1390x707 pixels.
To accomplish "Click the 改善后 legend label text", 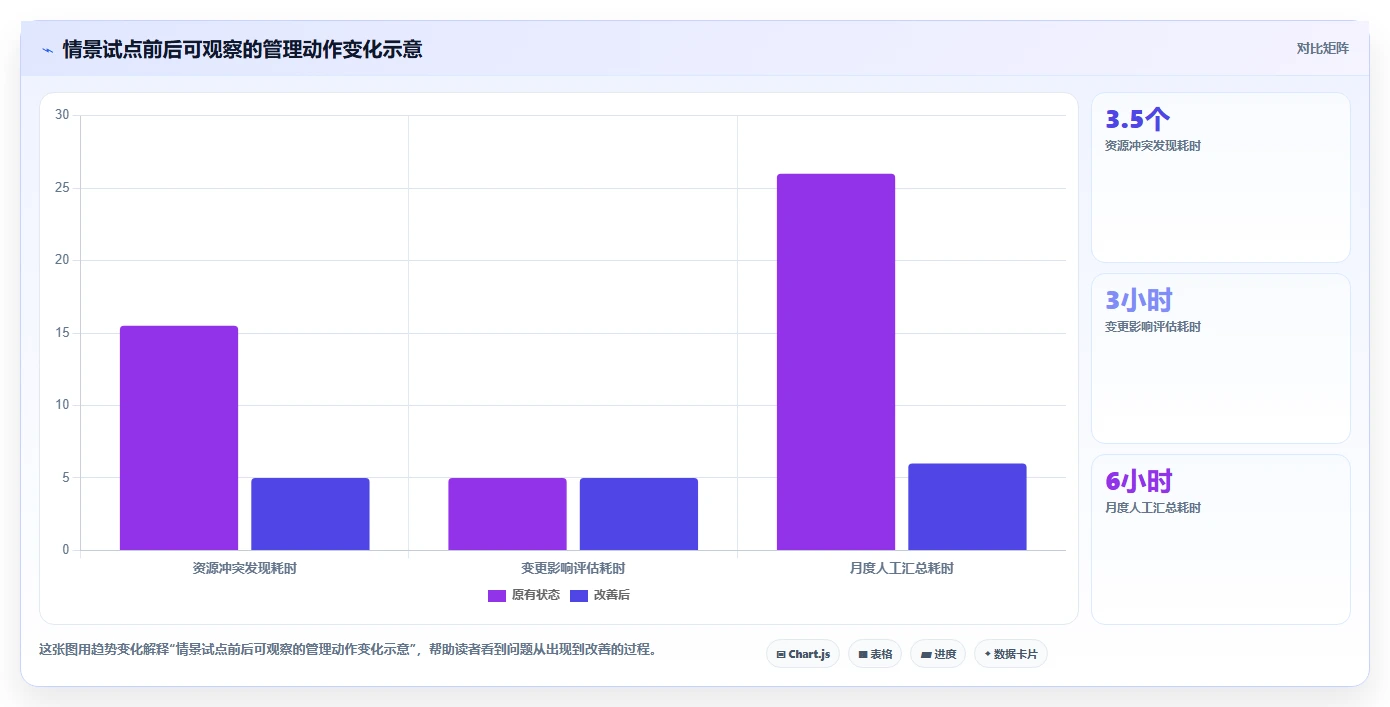I will coord(612,595).
